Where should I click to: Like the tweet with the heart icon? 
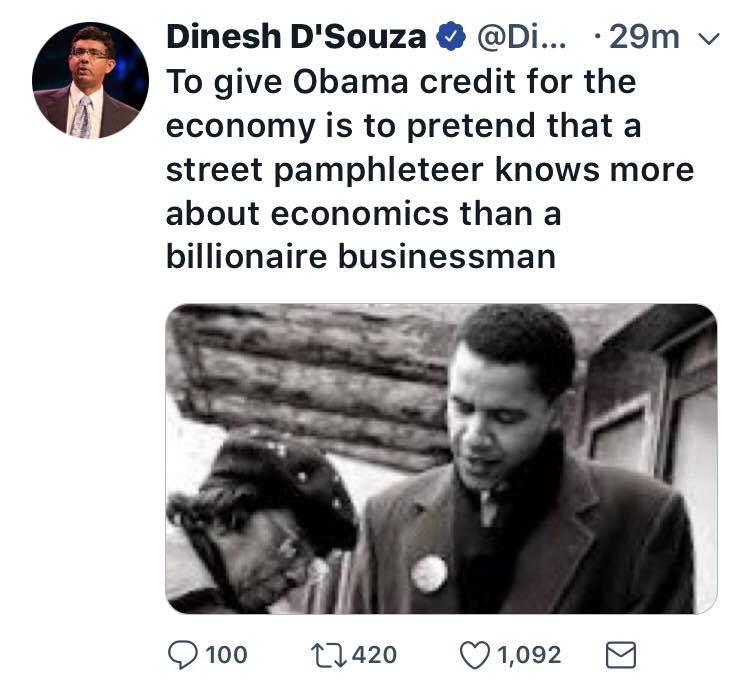[475, 655]
